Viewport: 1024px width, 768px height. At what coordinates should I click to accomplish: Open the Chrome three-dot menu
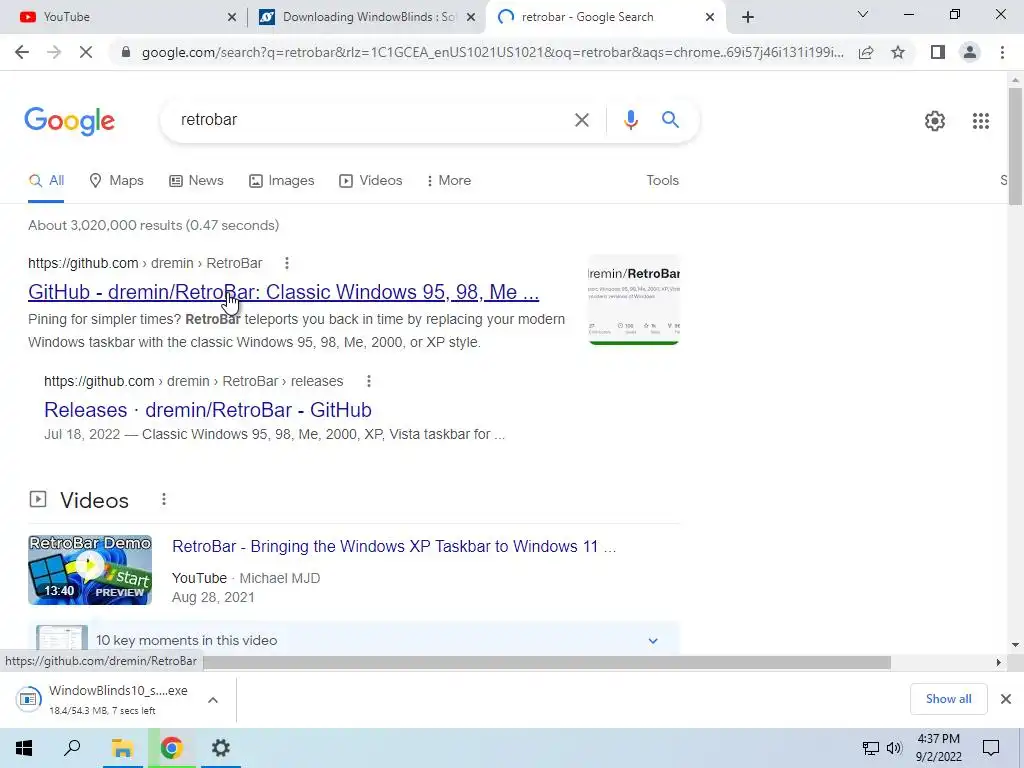pyautogui.click(x=1002, y=52)
